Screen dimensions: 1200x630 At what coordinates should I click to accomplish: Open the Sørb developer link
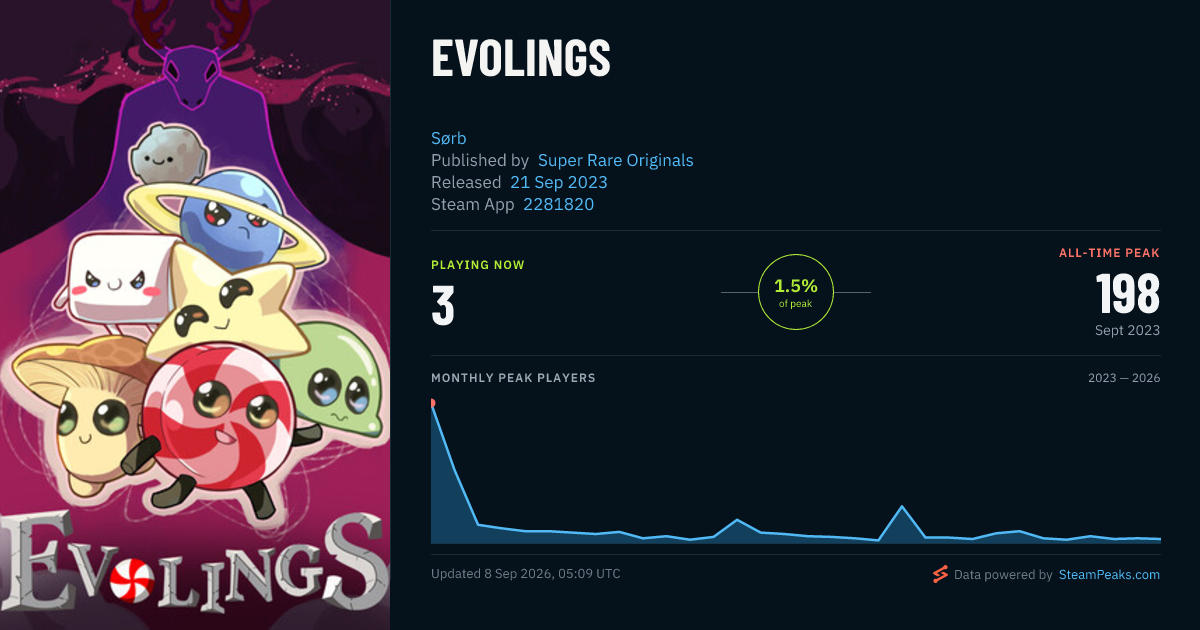pyautogui.click(x=449, y=138)
